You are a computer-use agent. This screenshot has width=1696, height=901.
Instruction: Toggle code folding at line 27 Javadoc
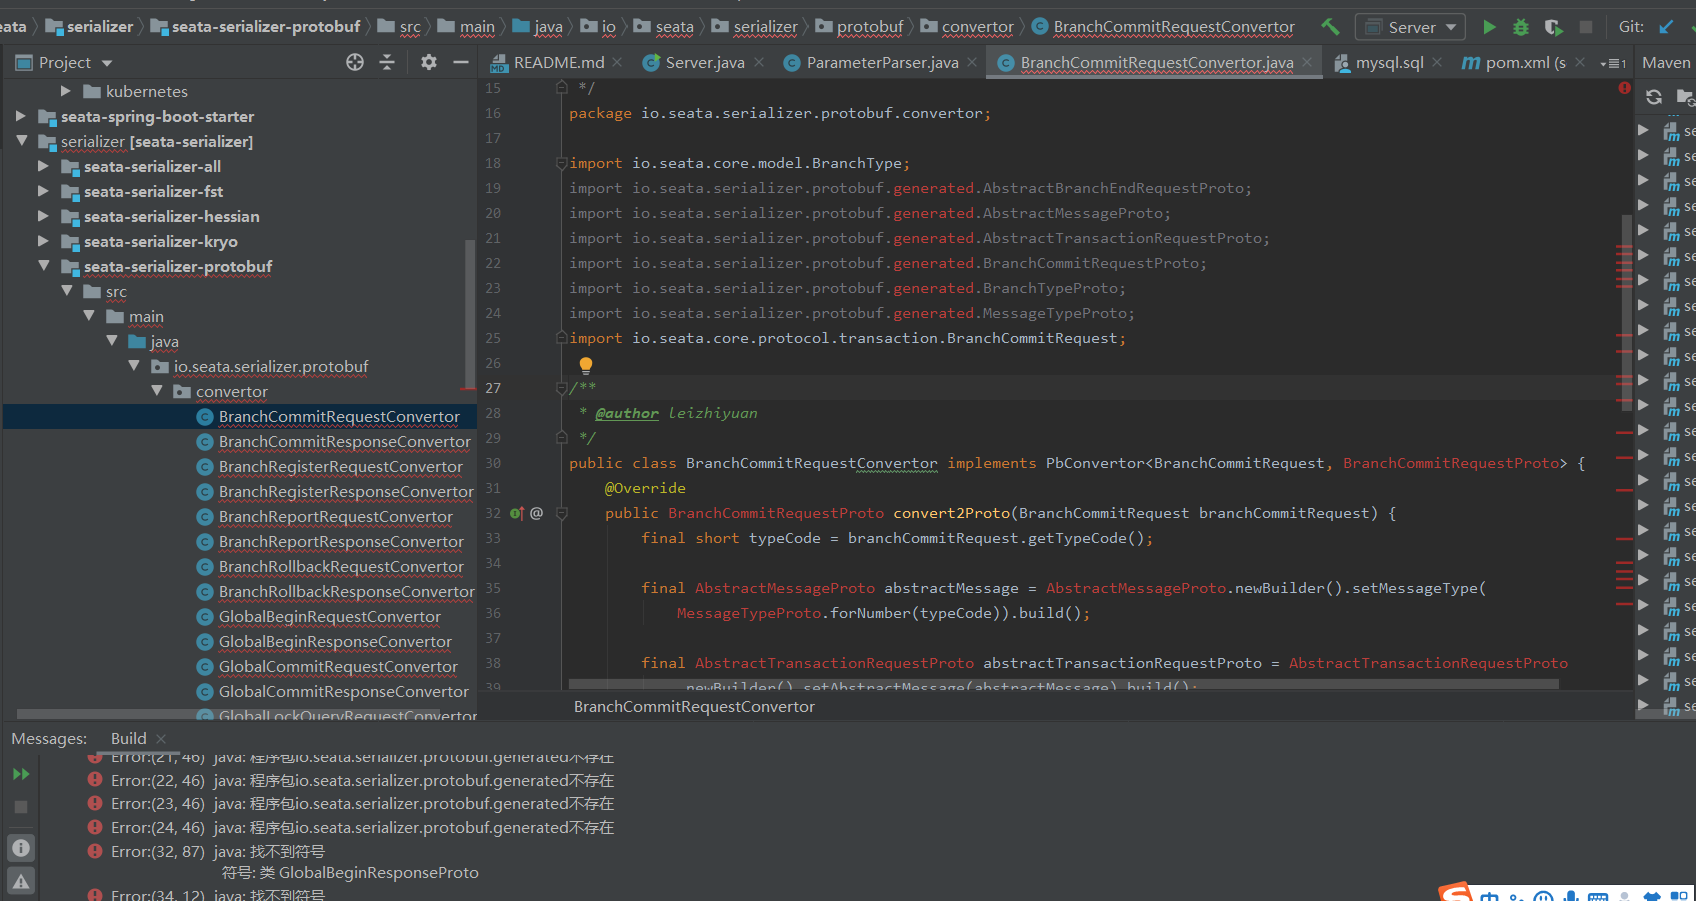tap(561, 388)
